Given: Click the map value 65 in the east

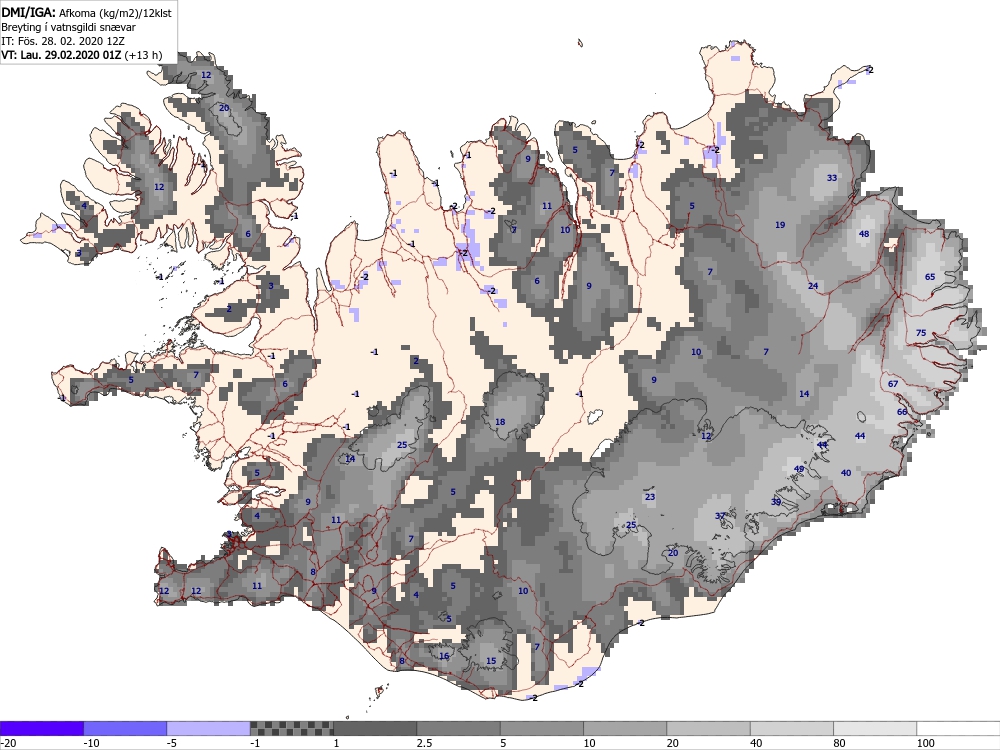Looking at the screenshot, I should click(930, 277).
